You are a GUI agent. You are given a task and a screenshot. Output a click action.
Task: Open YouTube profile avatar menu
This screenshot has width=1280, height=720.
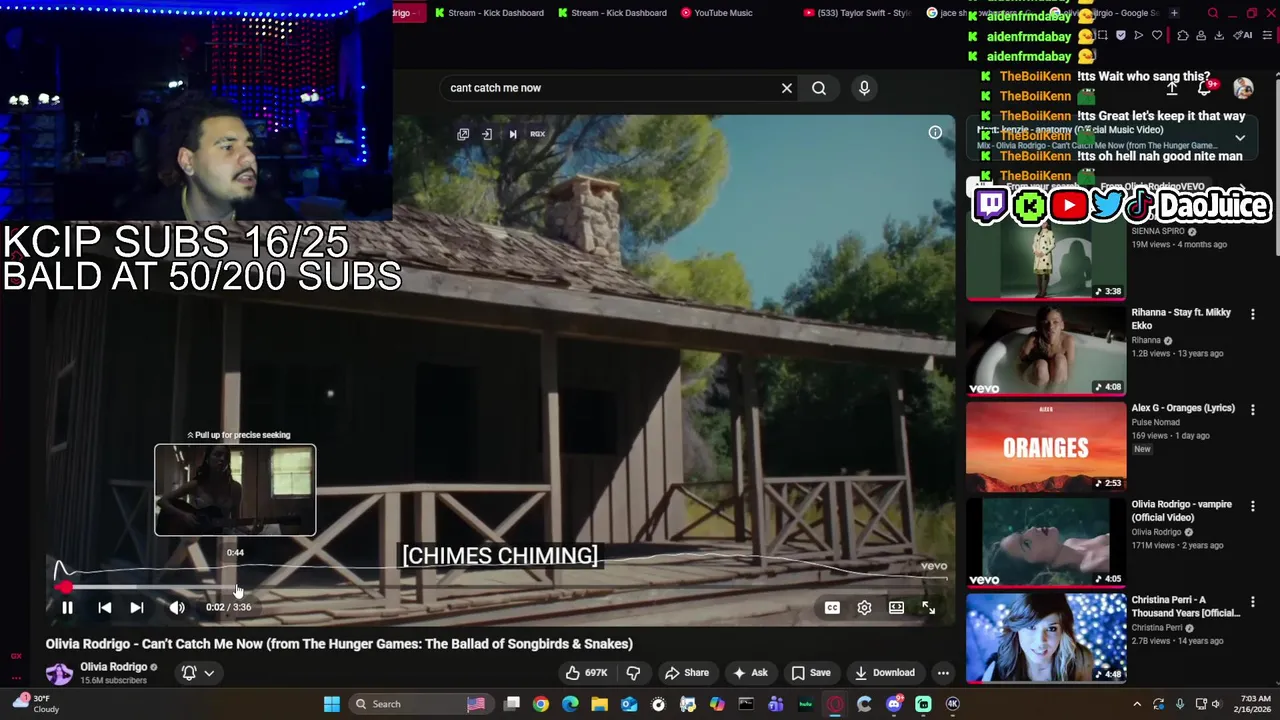coord(1243,88)
